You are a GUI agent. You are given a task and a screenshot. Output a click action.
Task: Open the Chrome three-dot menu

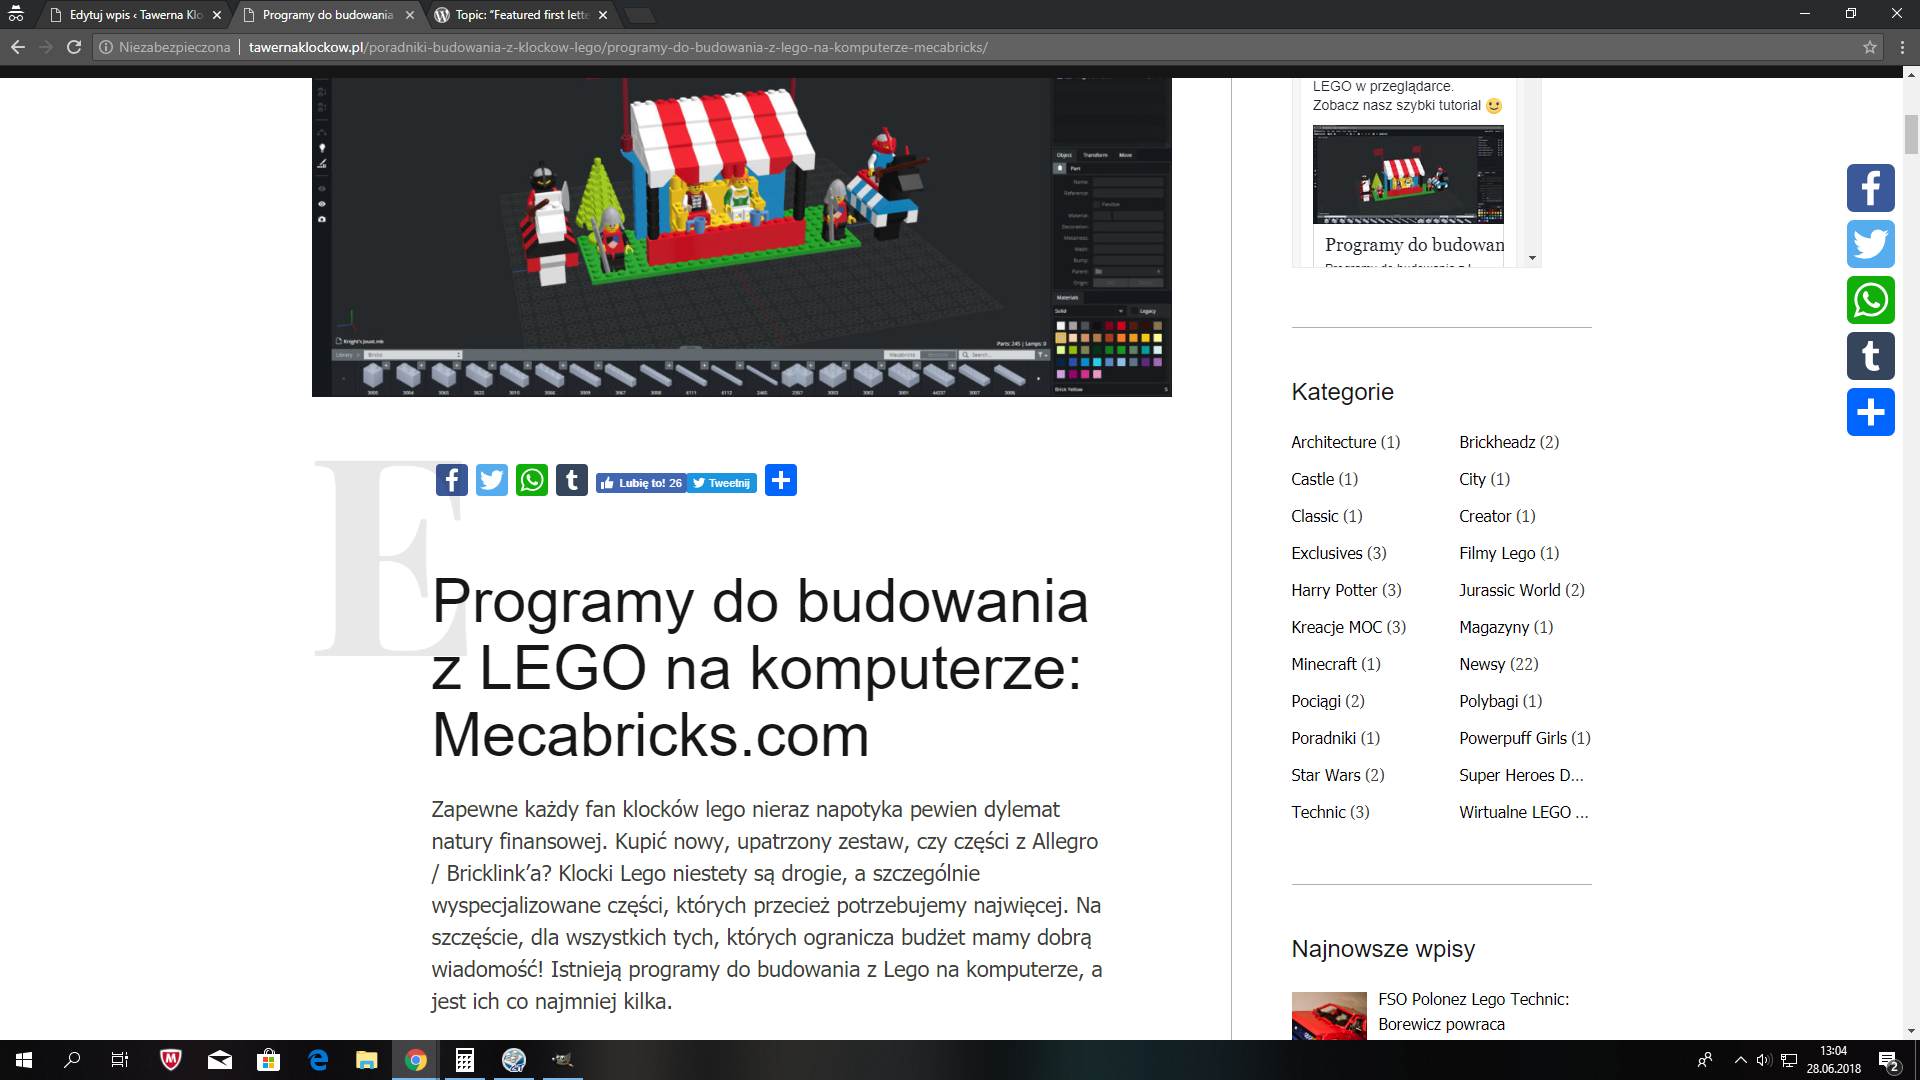click(x=1903, y=47)
